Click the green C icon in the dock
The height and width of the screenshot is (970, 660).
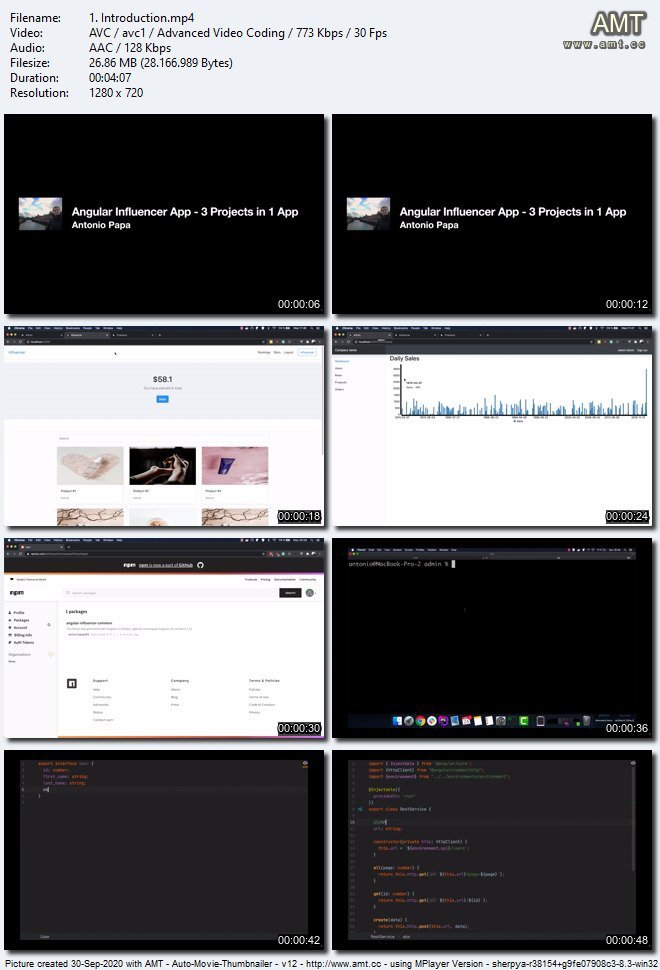tap(523, 721)
